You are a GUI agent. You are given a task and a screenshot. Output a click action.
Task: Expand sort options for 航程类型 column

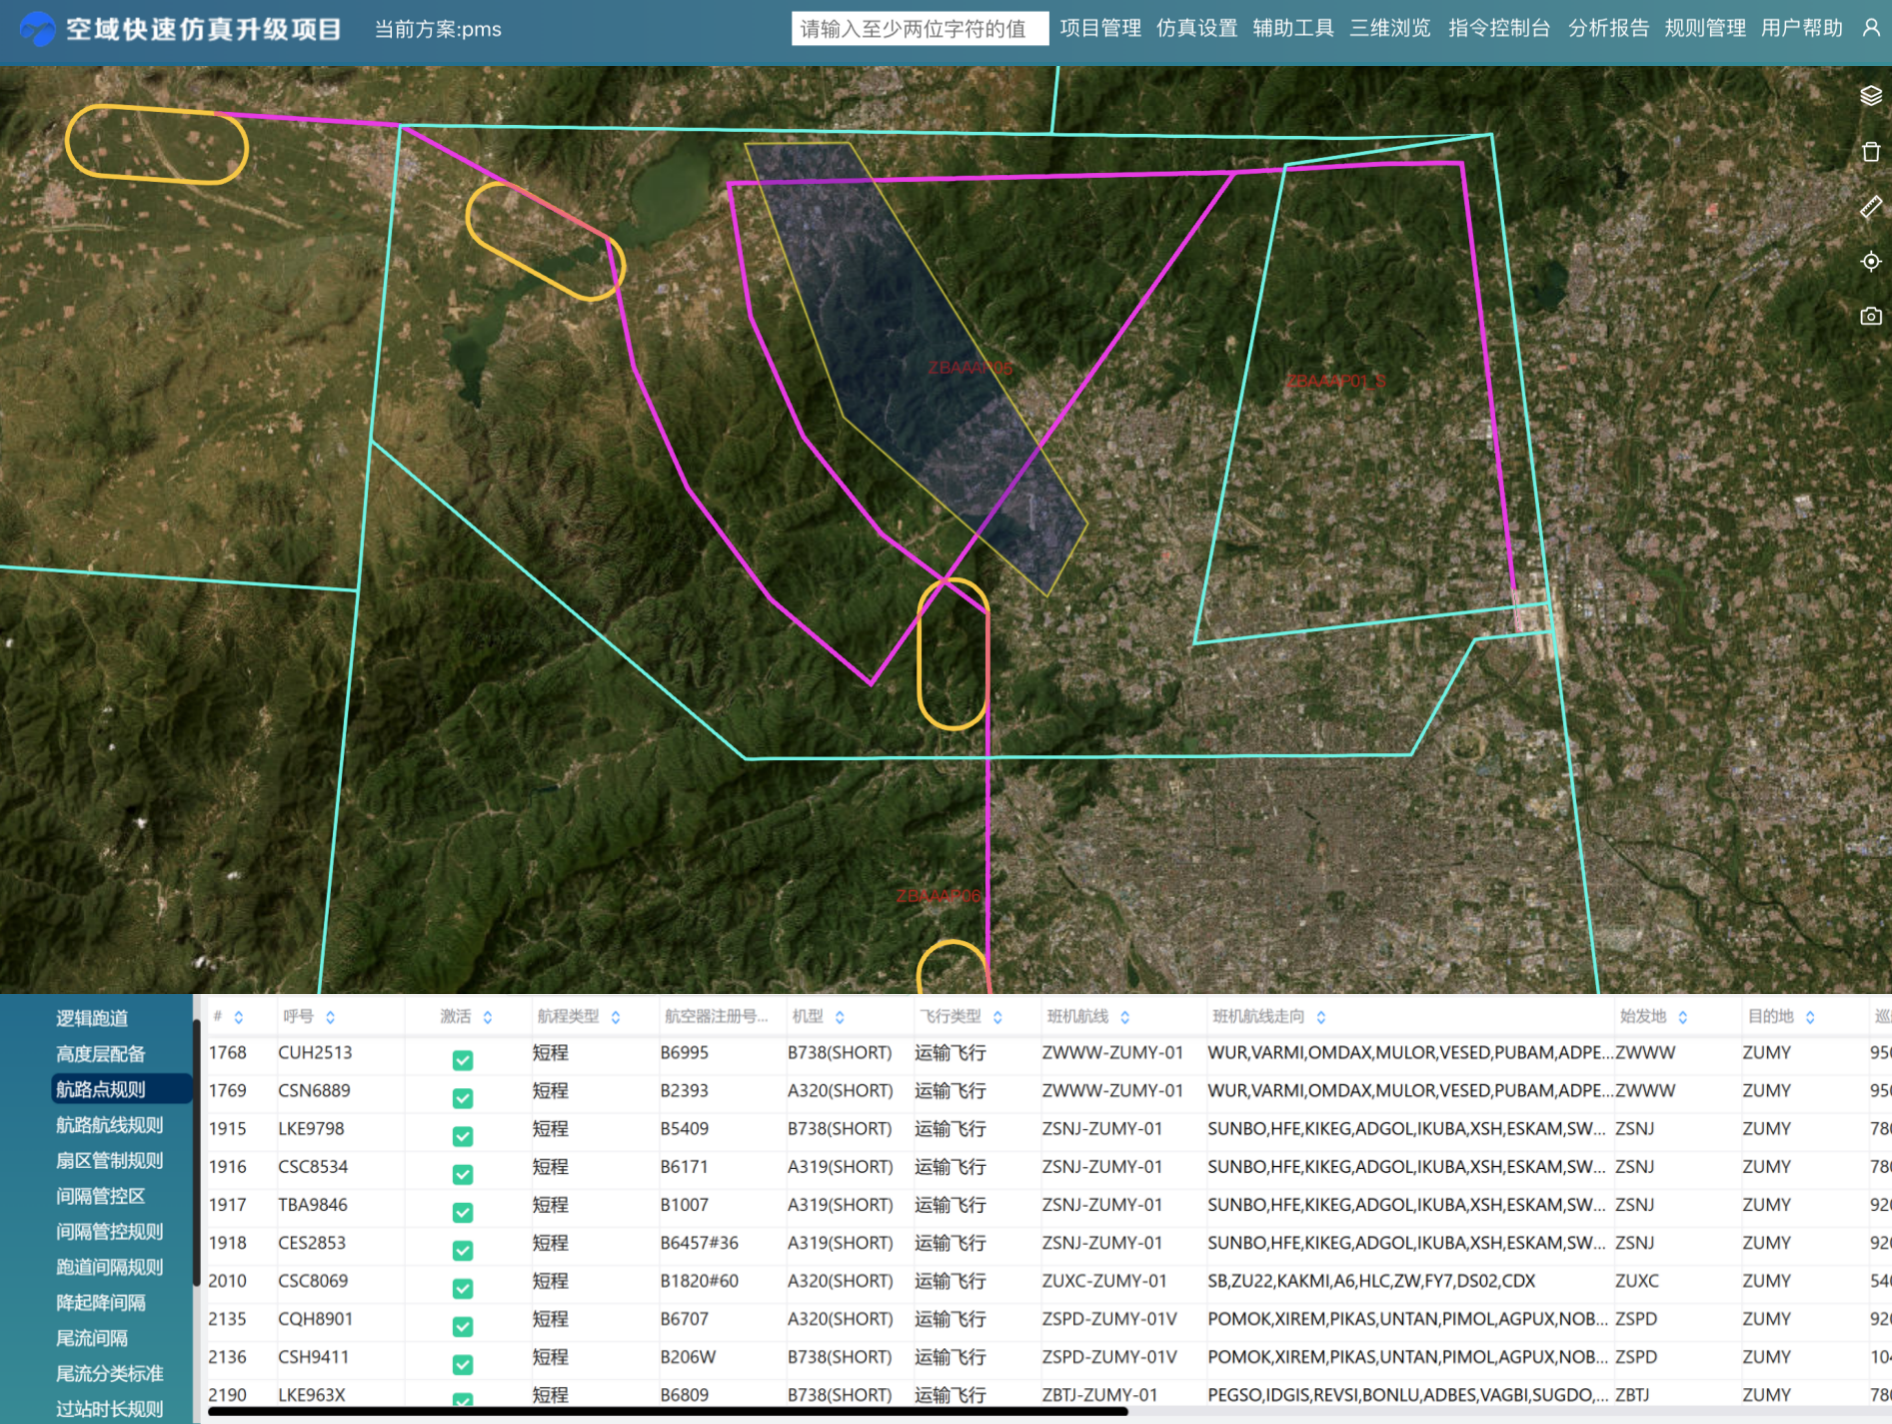click(x=615, y=1017)
